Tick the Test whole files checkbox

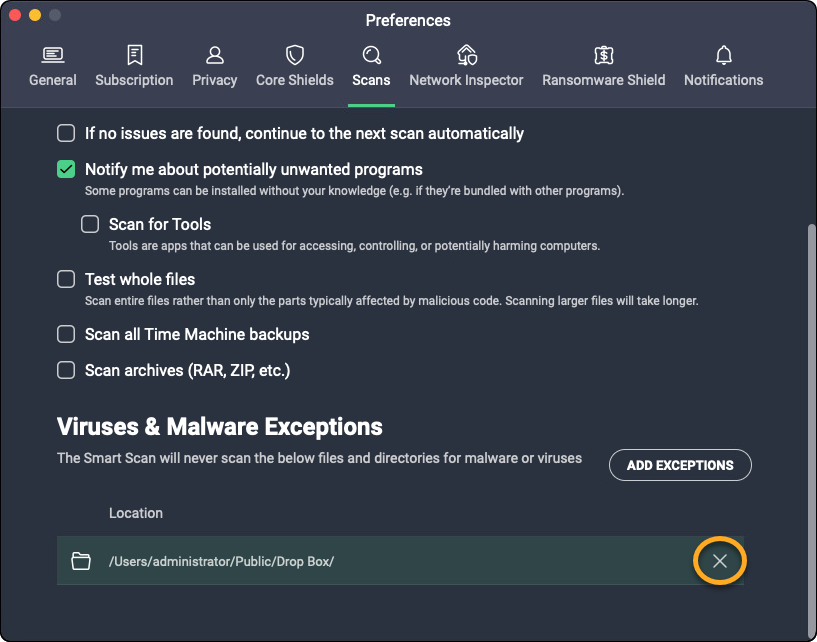66,279
